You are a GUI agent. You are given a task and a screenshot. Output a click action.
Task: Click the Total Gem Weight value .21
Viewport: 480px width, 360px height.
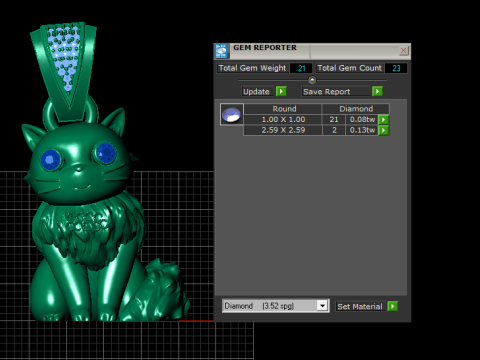pos(301,68)
